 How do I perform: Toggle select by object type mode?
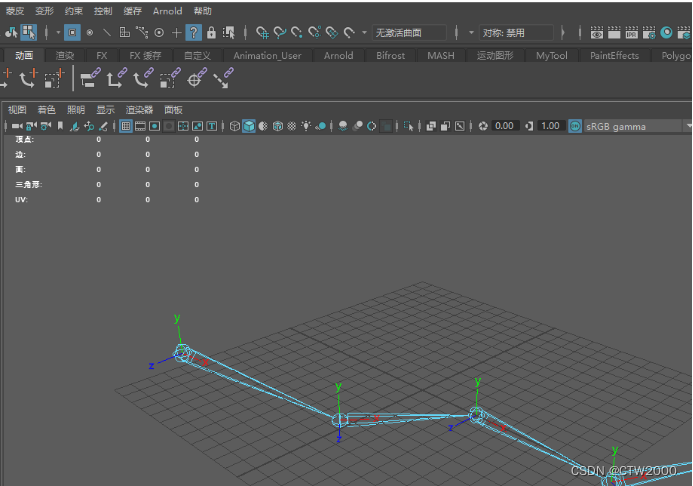point(29,32)
